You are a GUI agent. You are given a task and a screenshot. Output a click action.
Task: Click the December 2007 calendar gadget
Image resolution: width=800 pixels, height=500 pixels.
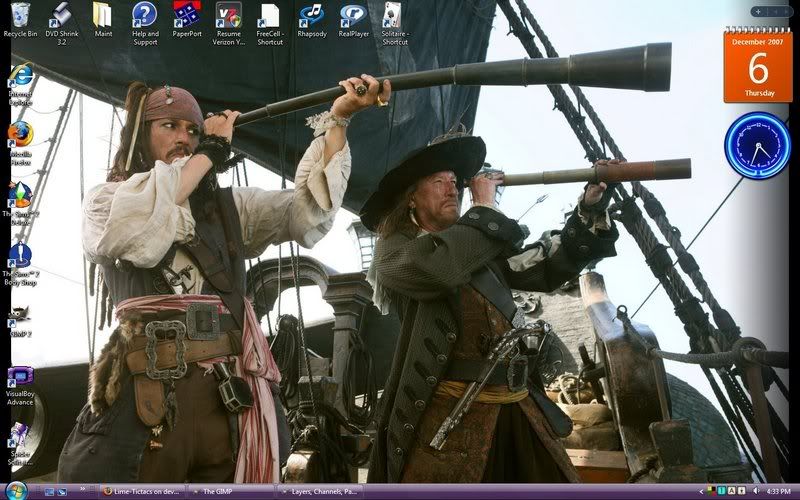[x=758, y=65]
